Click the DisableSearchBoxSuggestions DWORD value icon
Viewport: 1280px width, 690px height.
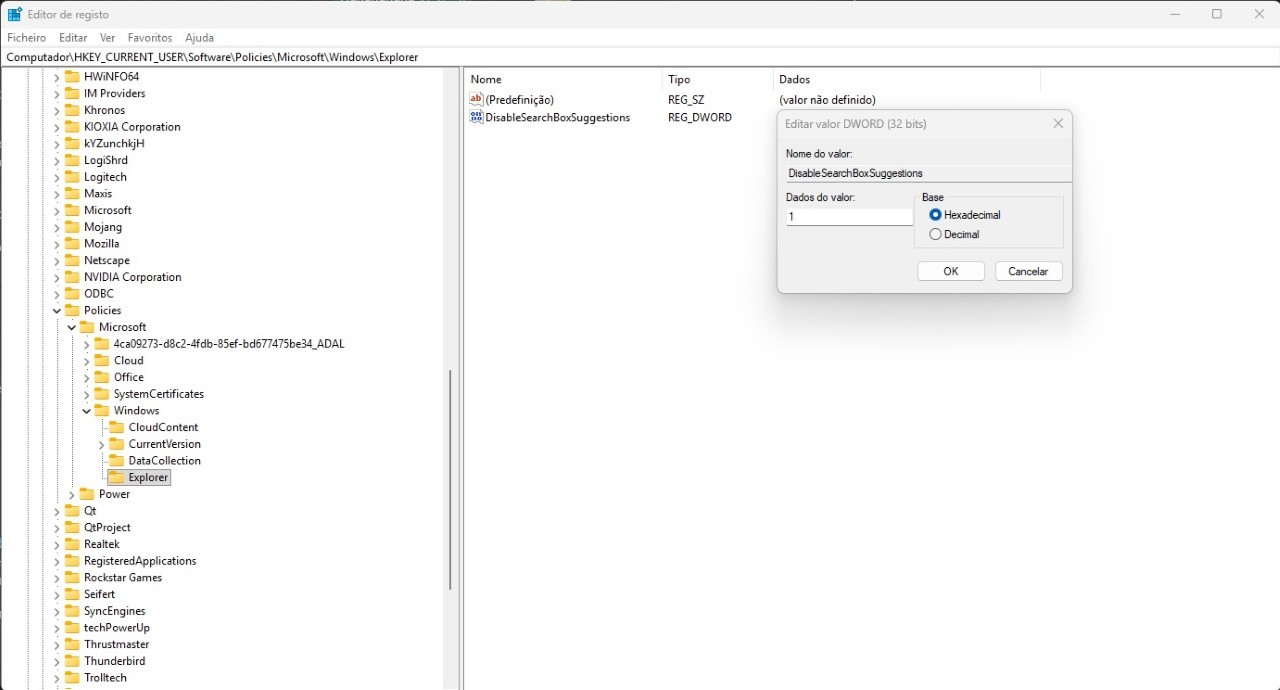[476, 117]
